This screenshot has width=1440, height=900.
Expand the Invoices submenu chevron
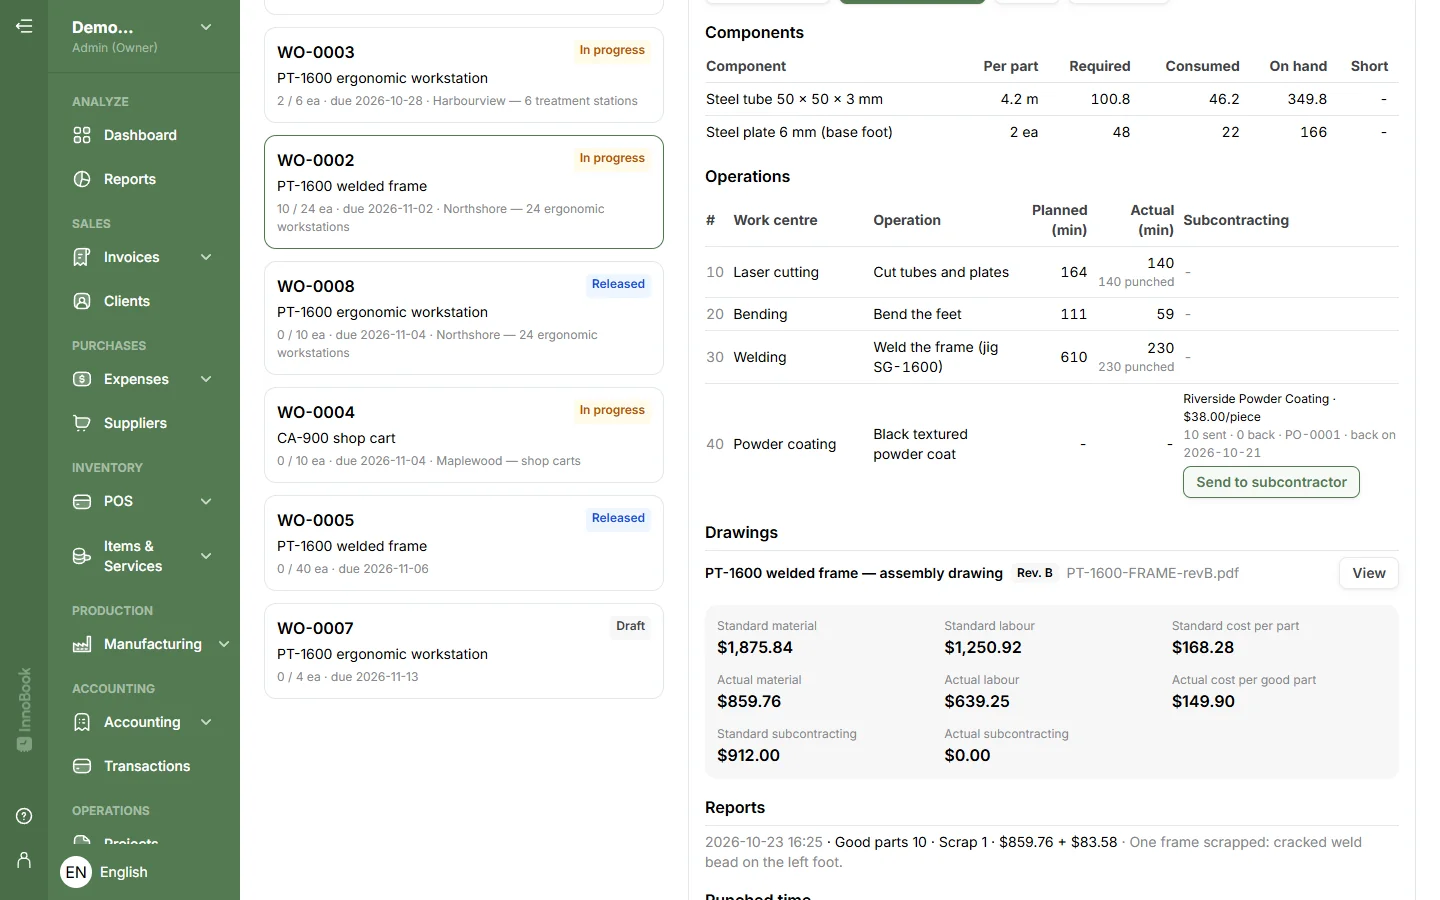(206, 257)
